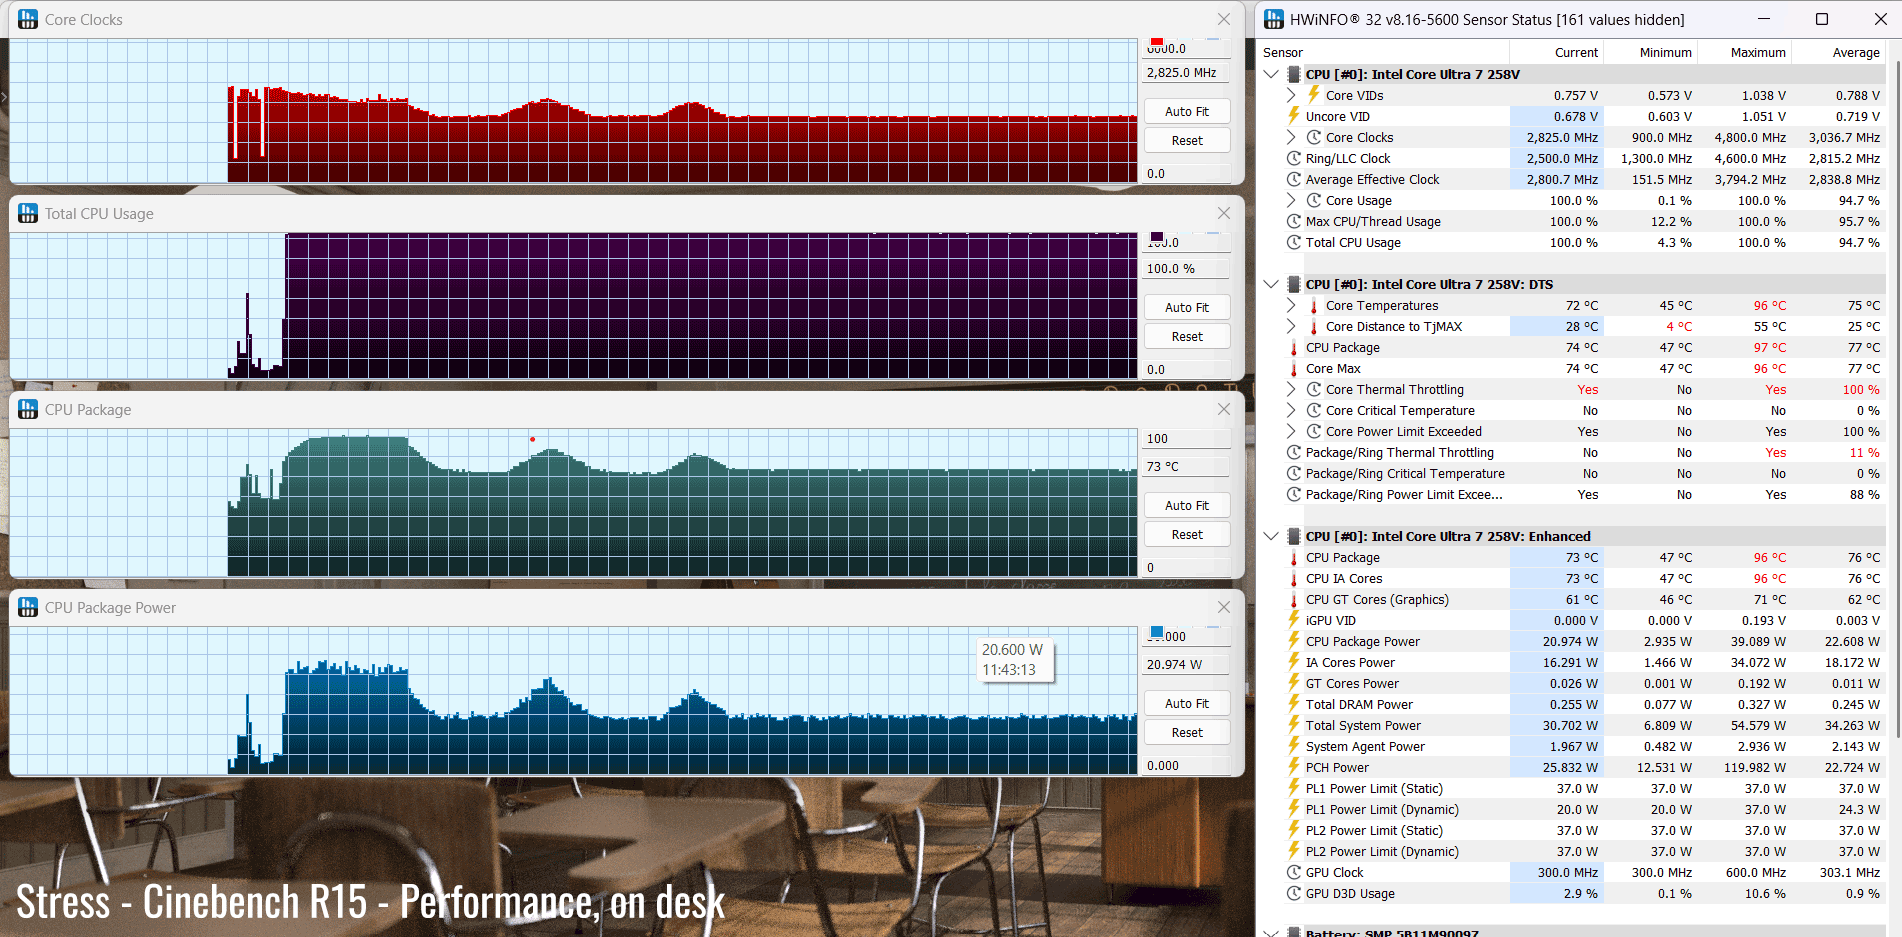Click the lightning icon beside Total System Power

[1294, 725]
